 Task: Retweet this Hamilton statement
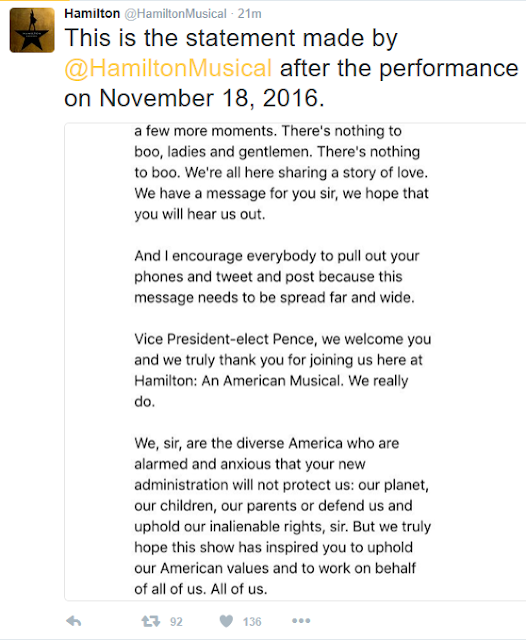(151, 621)
